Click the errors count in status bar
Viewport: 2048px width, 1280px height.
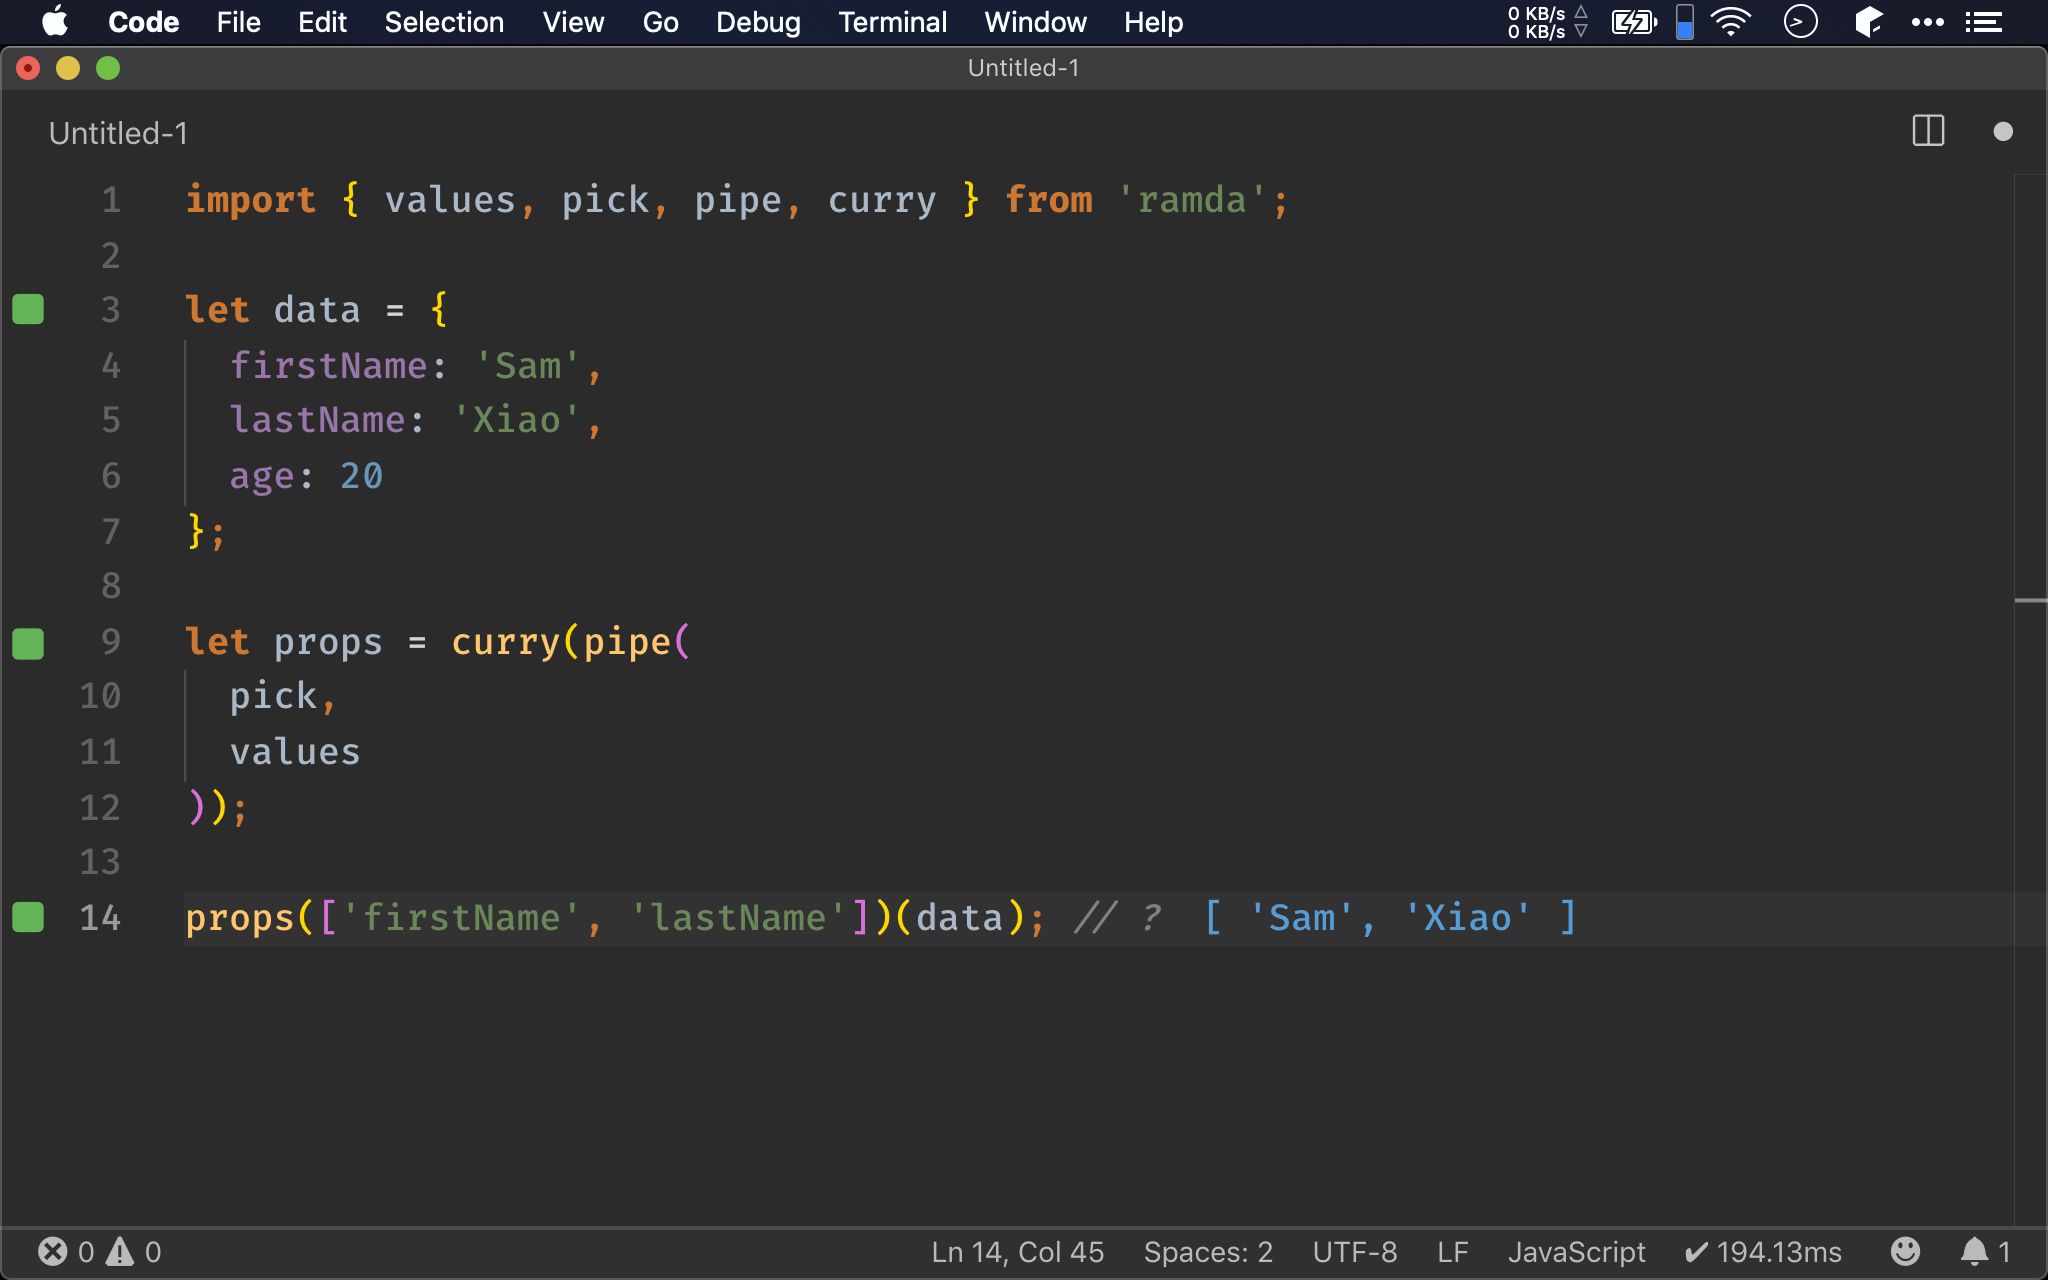pos(66,1252)
